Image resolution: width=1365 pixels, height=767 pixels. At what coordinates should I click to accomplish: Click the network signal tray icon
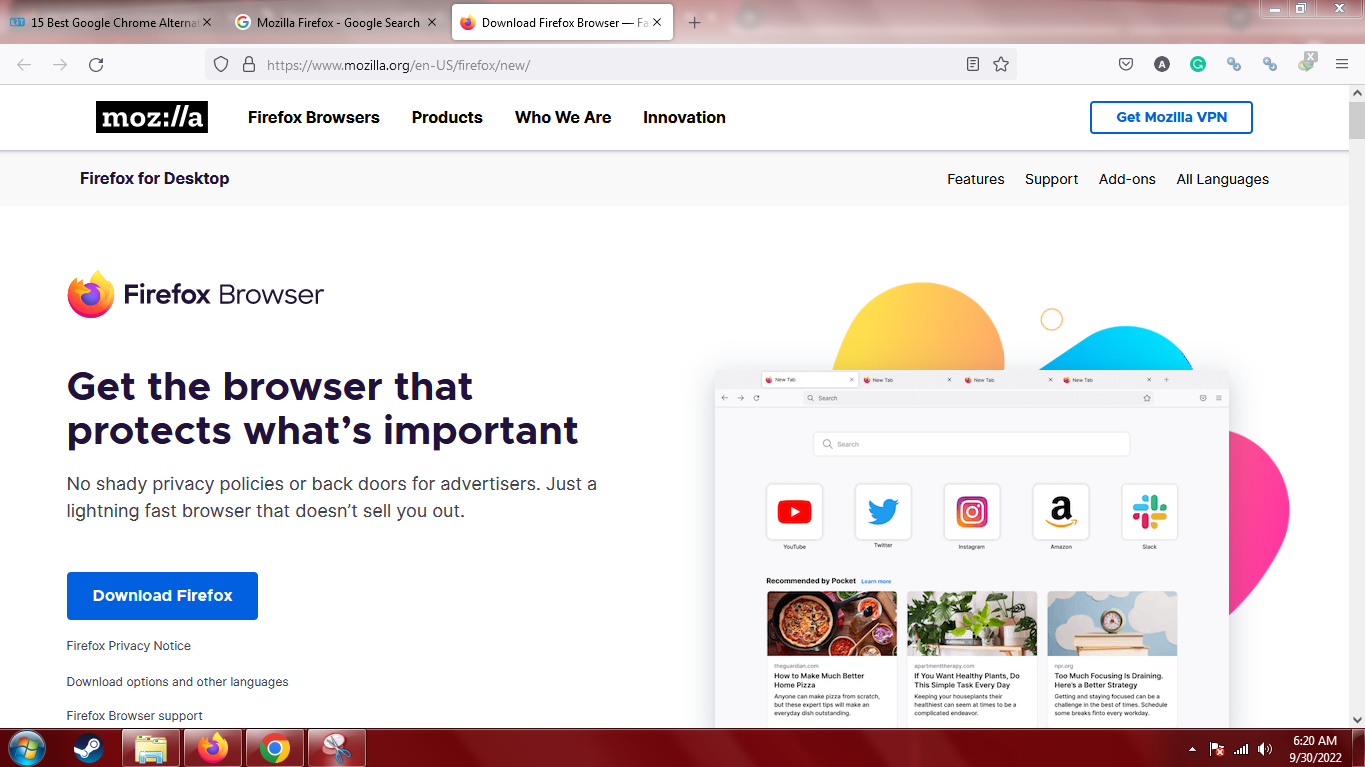pos(1241,749)
